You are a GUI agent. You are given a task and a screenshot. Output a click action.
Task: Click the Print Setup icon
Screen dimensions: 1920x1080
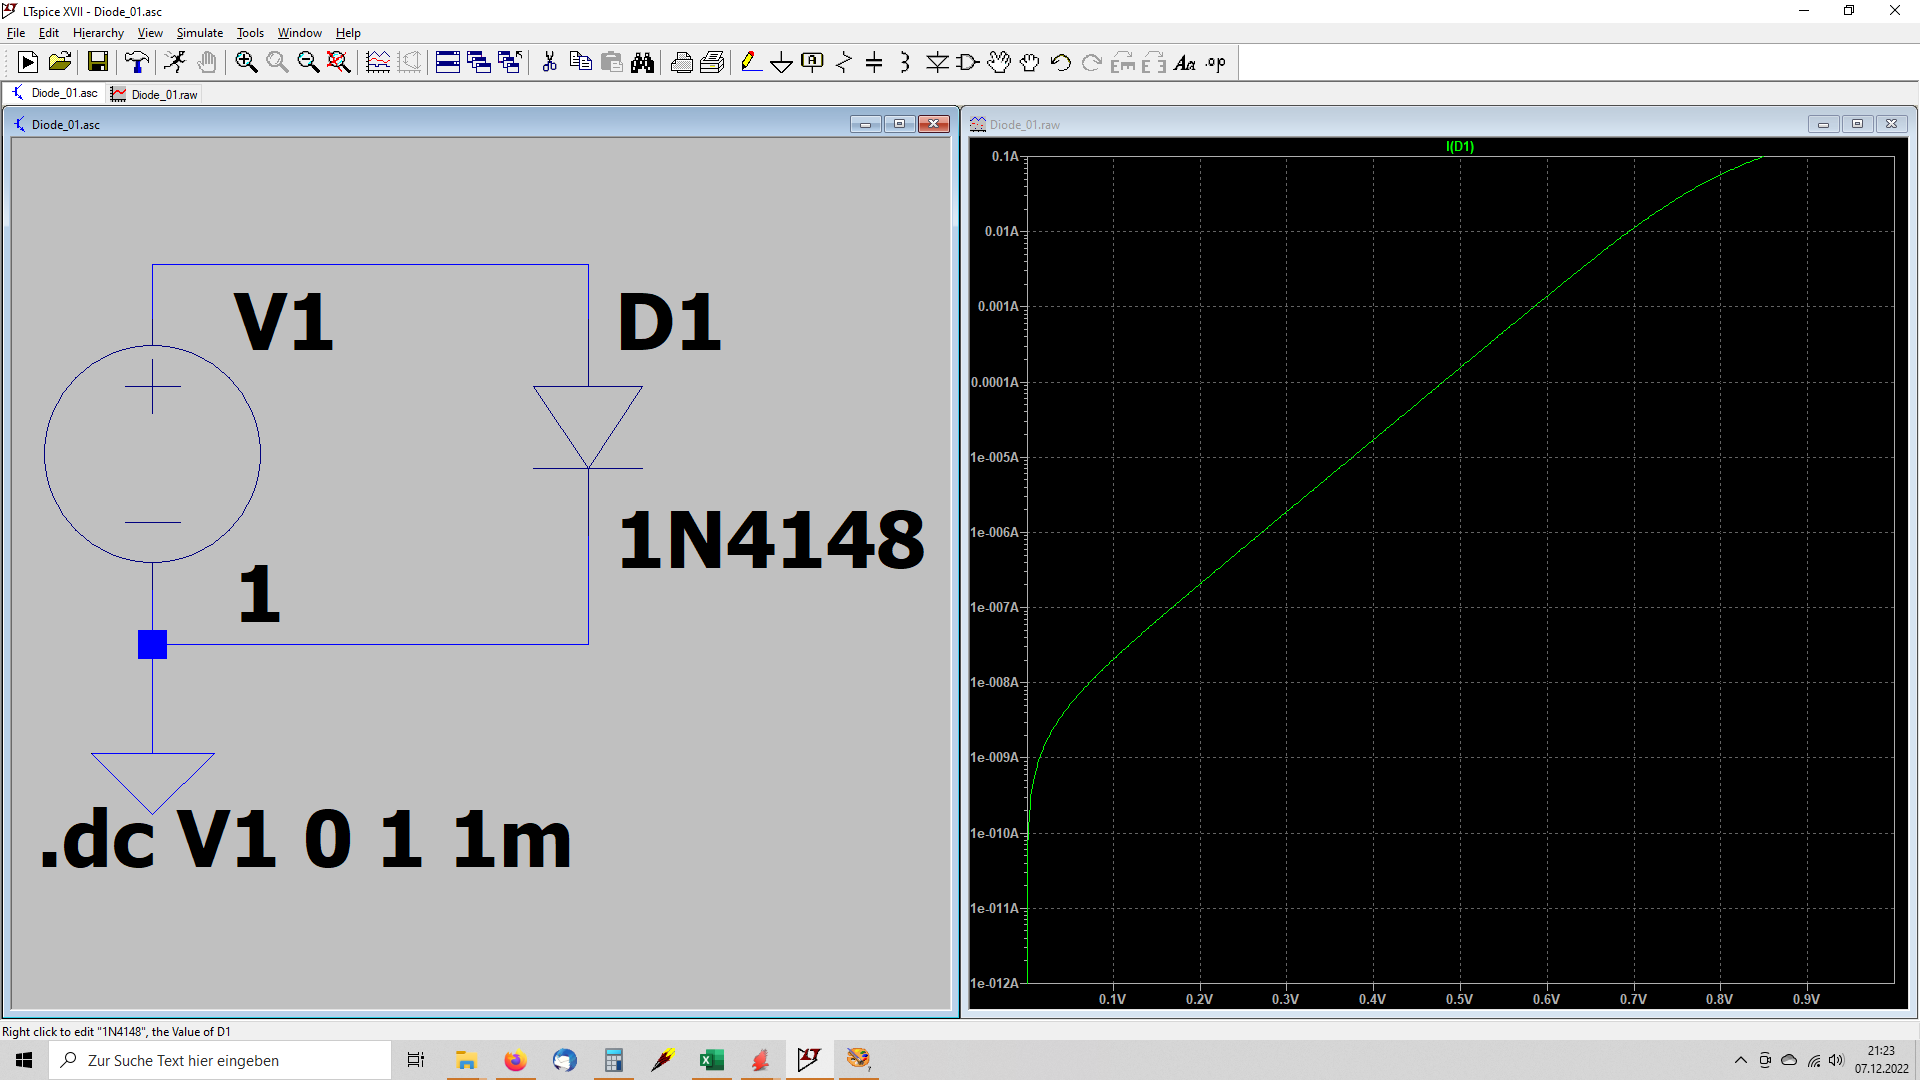coord(712,62)
